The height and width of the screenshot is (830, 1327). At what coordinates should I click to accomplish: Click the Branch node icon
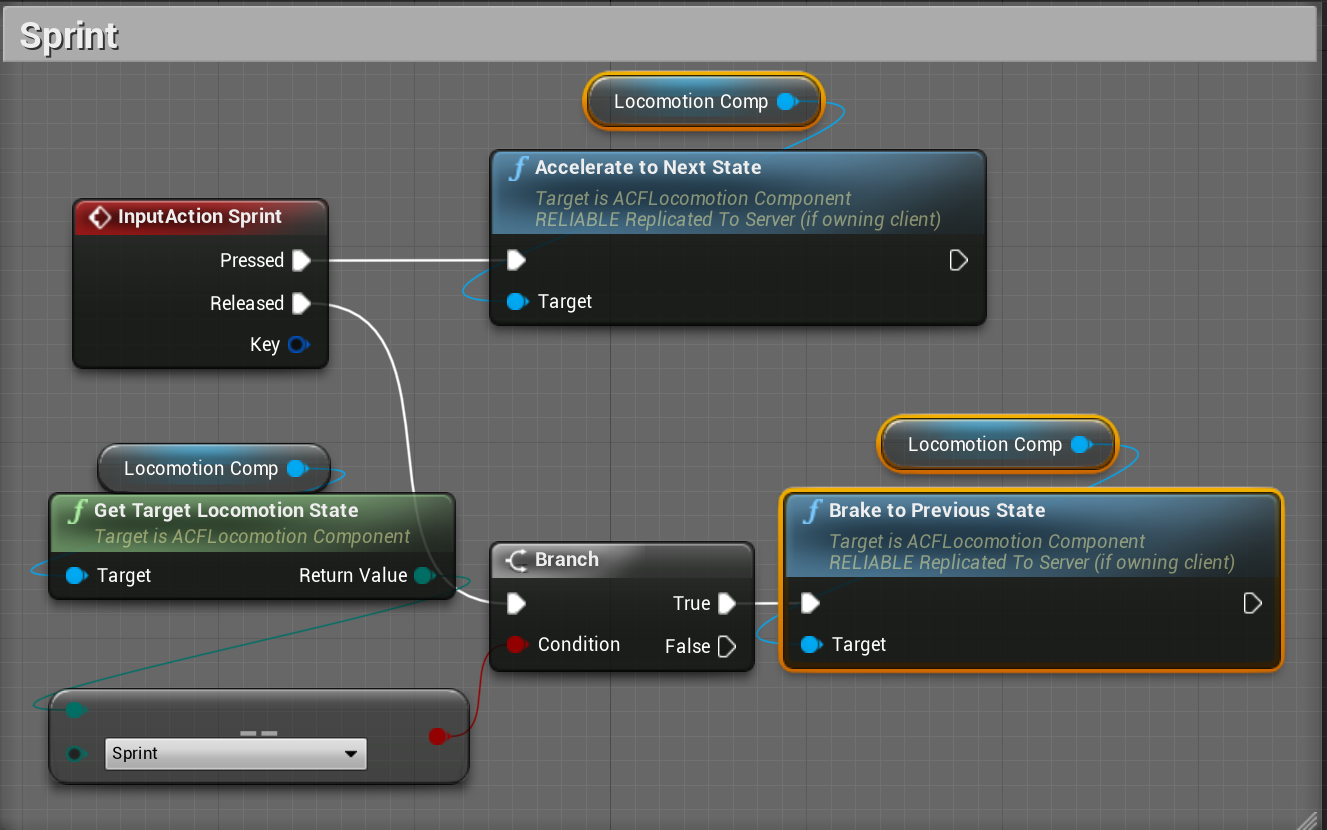coord(517,560)
